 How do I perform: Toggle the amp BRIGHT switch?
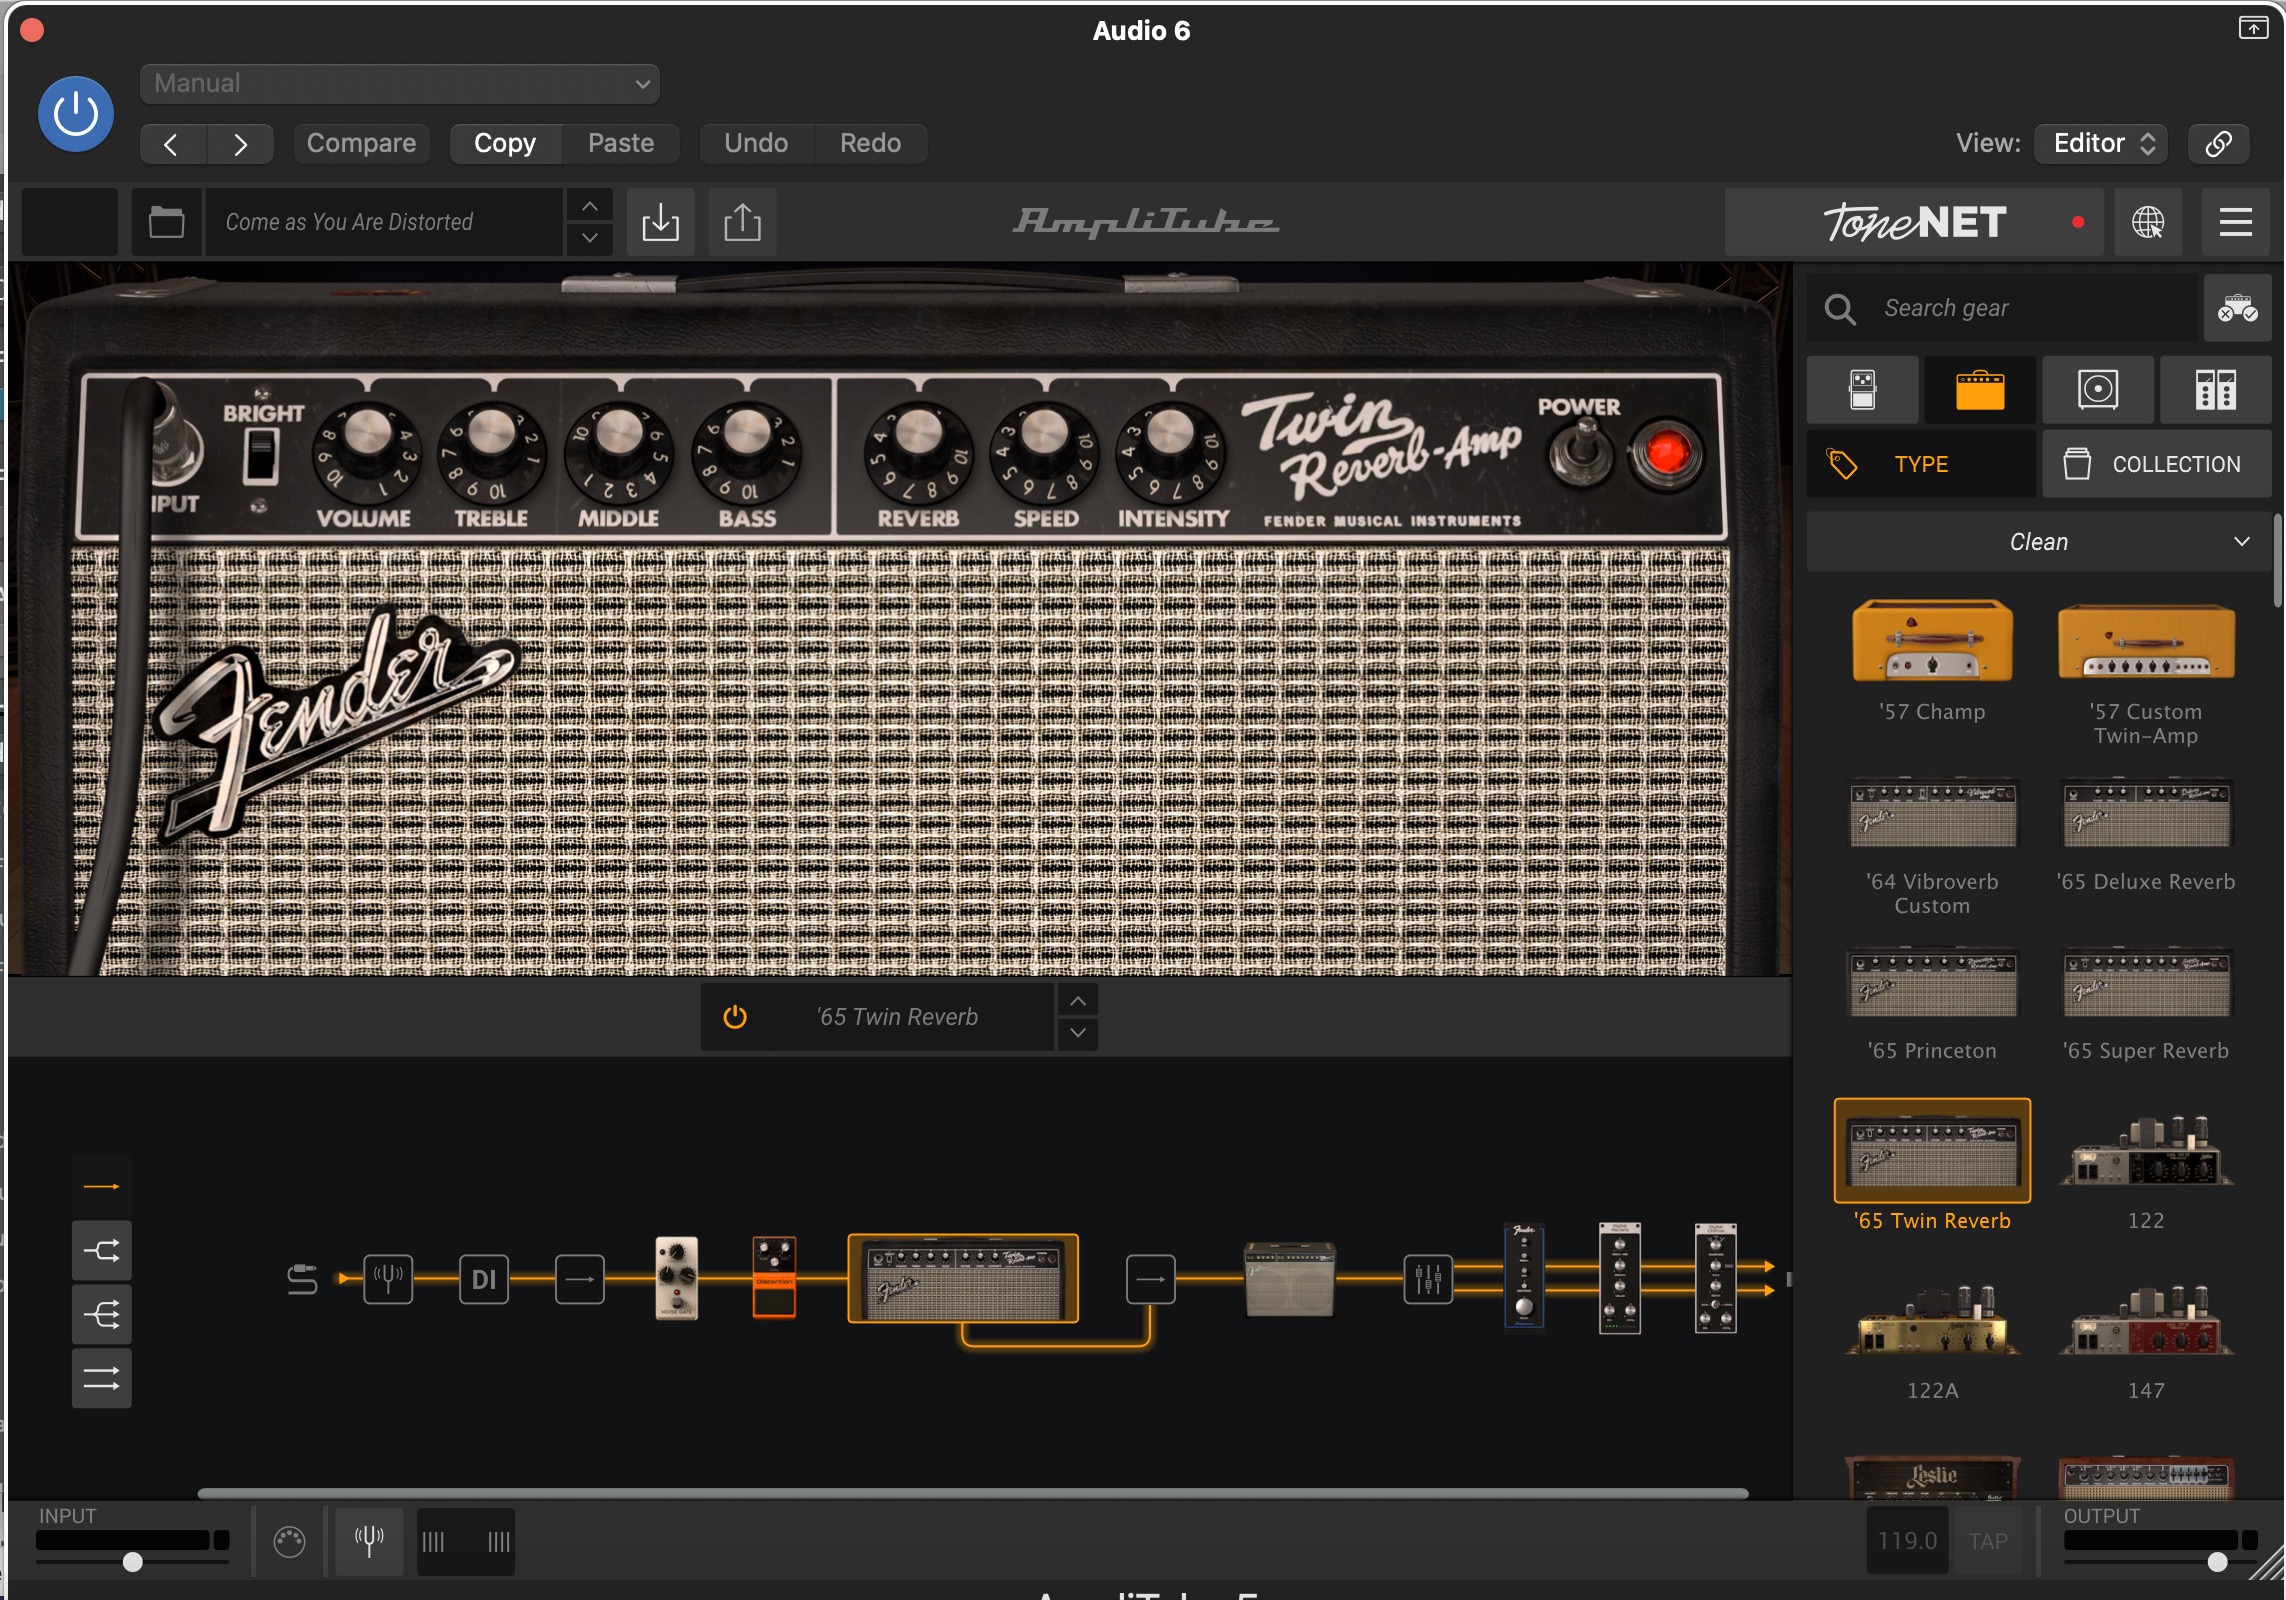click(x=261, y=456)
